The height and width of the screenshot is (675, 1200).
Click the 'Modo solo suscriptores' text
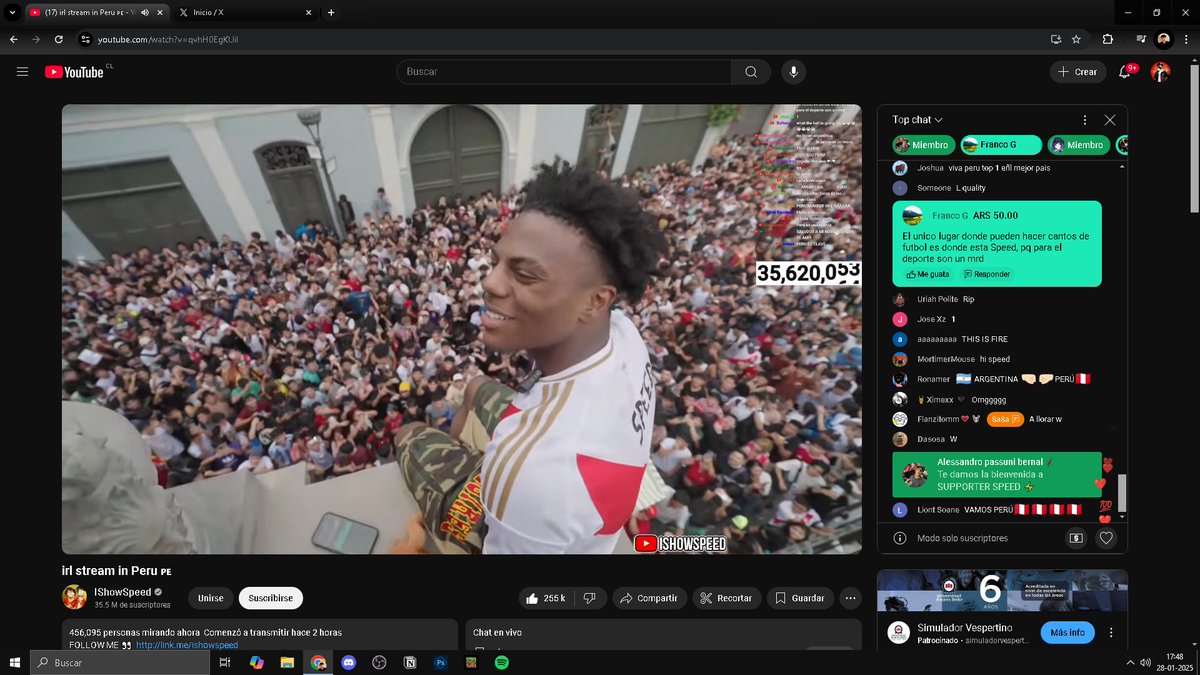pyautogui.click(x=962, y=538)
